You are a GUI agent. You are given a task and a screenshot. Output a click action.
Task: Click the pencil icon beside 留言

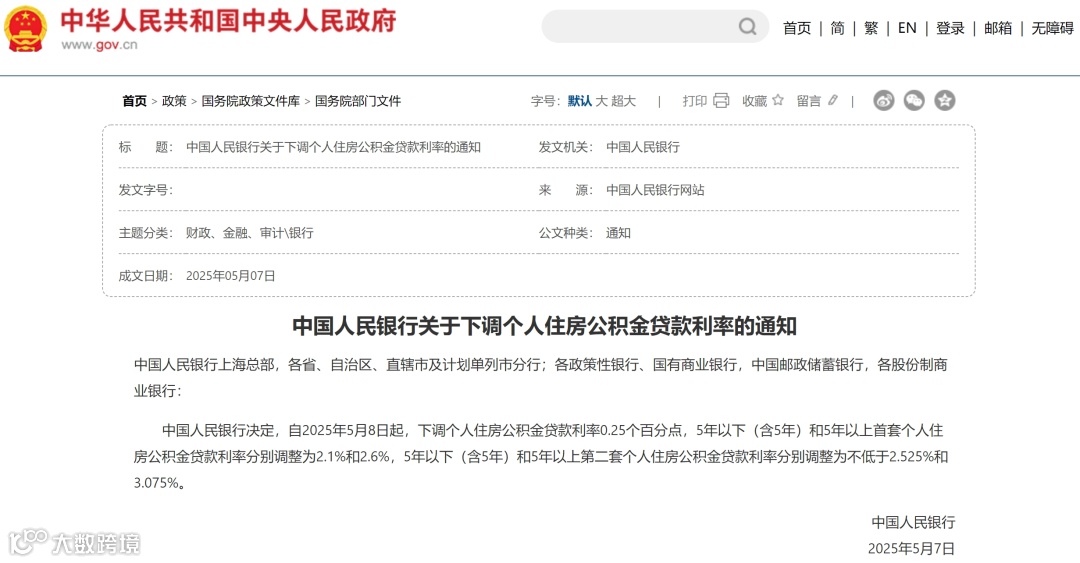pos(833,101)
